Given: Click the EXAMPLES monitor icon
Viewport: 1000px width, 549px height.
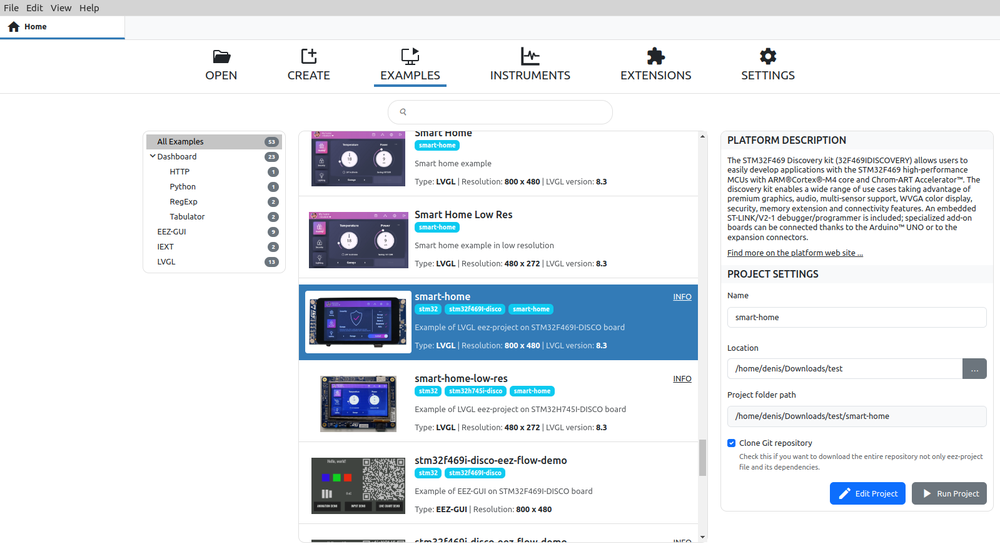Looking at the screenshot, I should 410,56.
